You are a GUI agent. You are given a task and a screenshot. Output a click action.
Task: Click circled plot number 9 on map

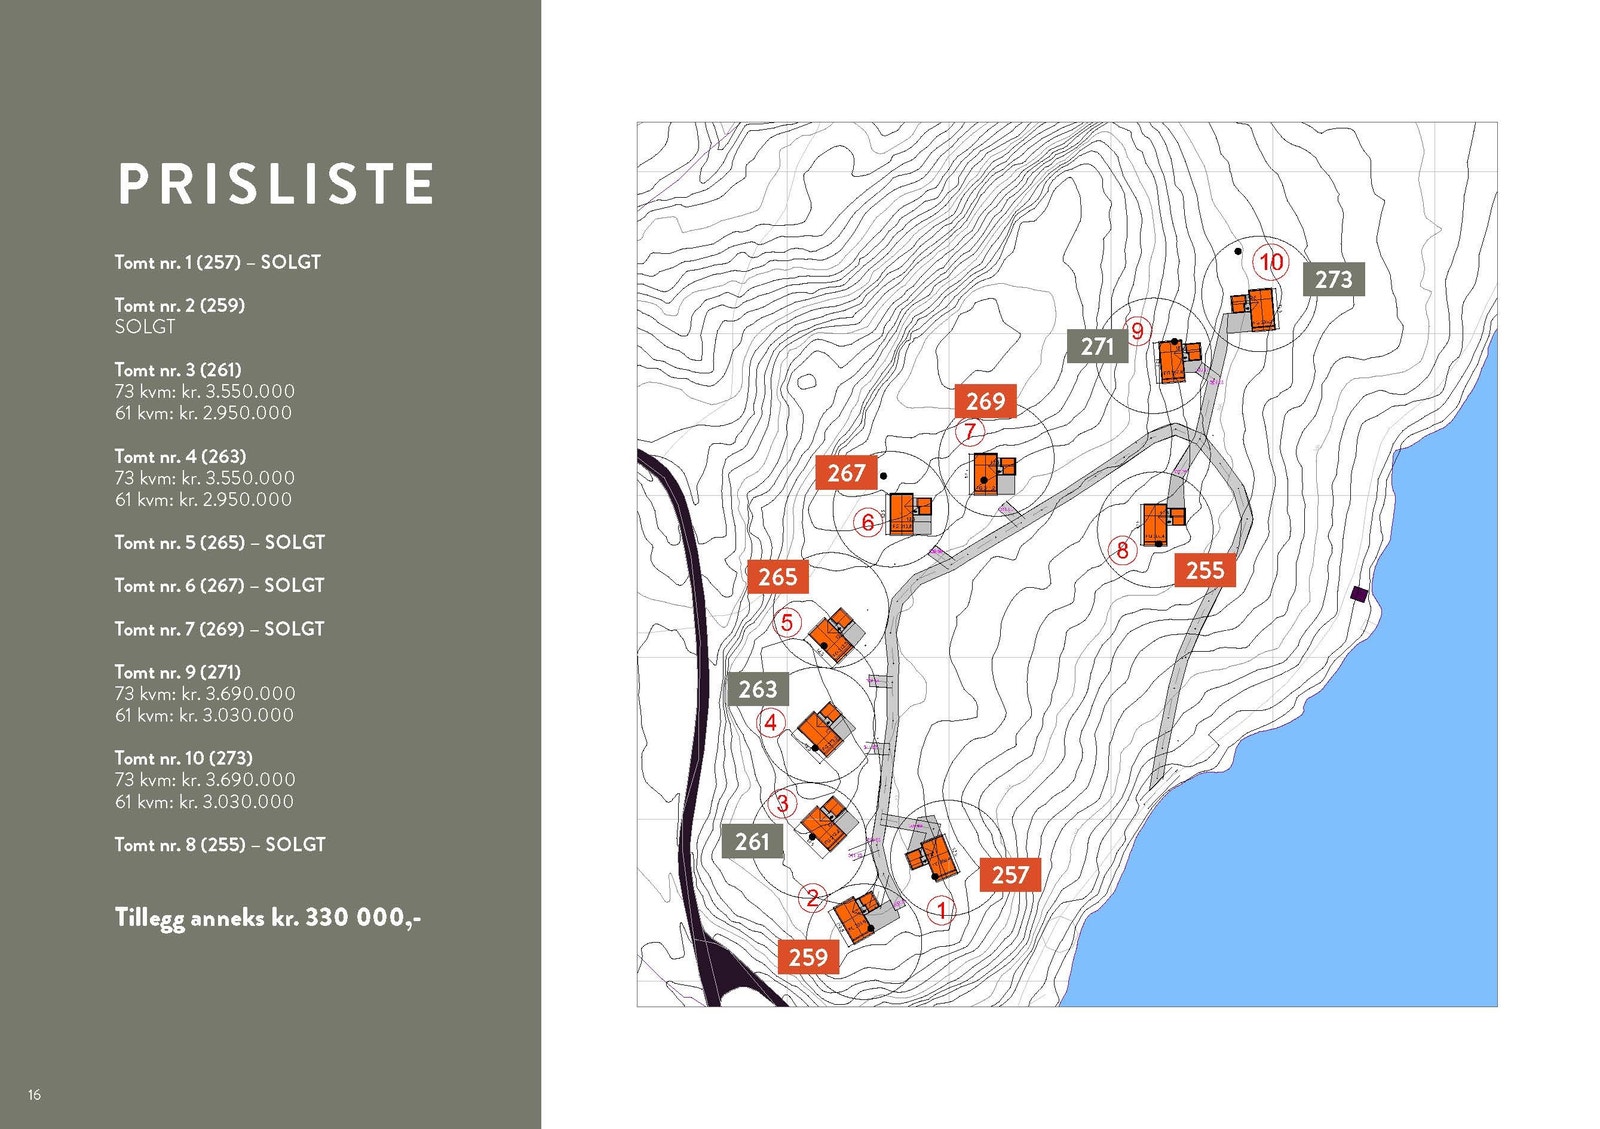[1137, 331]
